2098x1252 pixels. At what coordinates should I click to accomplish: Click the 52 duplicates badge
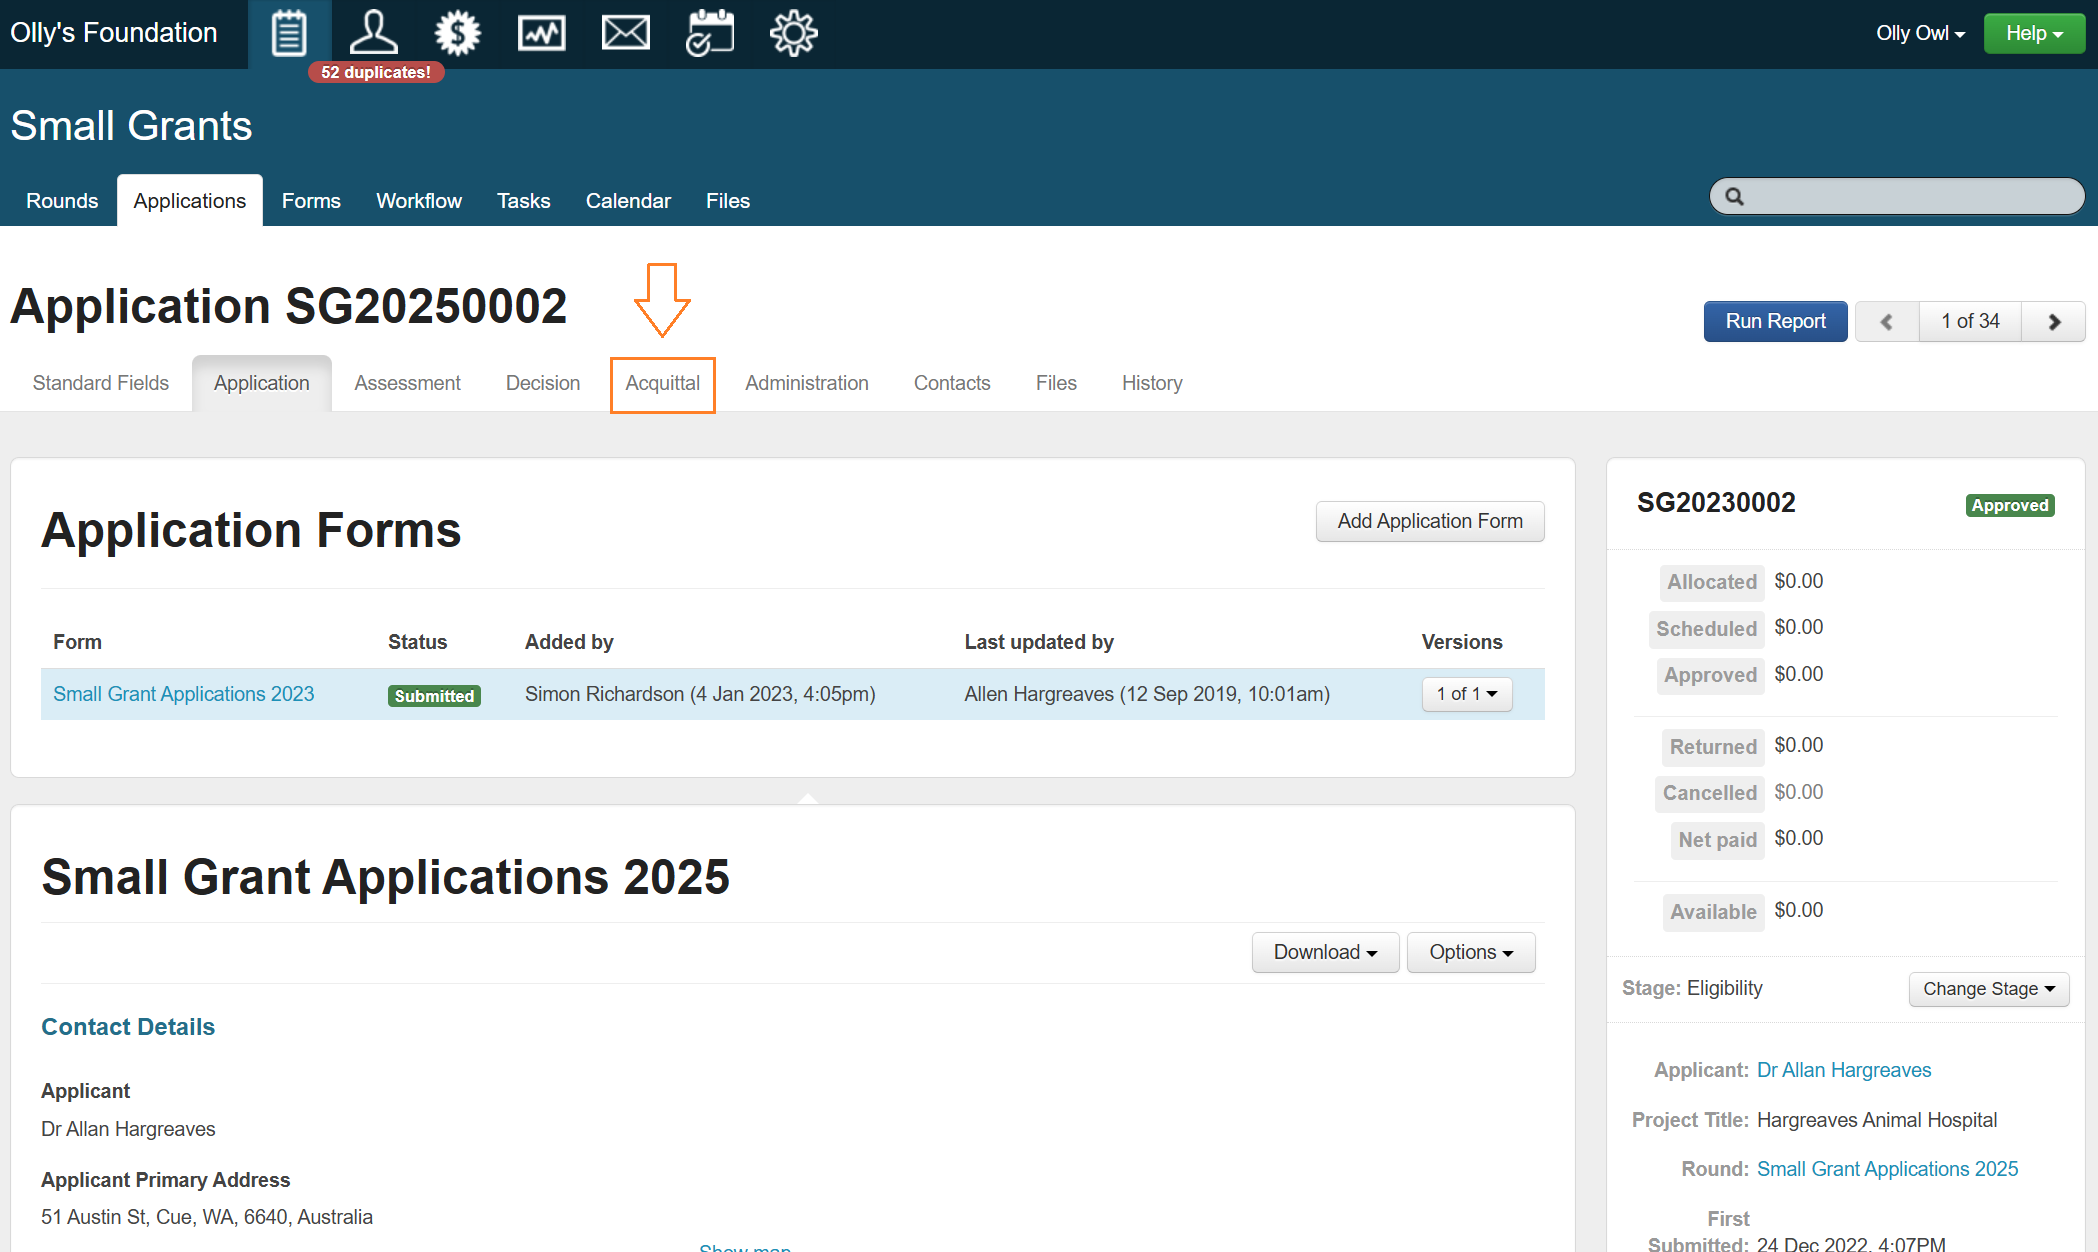376,72
